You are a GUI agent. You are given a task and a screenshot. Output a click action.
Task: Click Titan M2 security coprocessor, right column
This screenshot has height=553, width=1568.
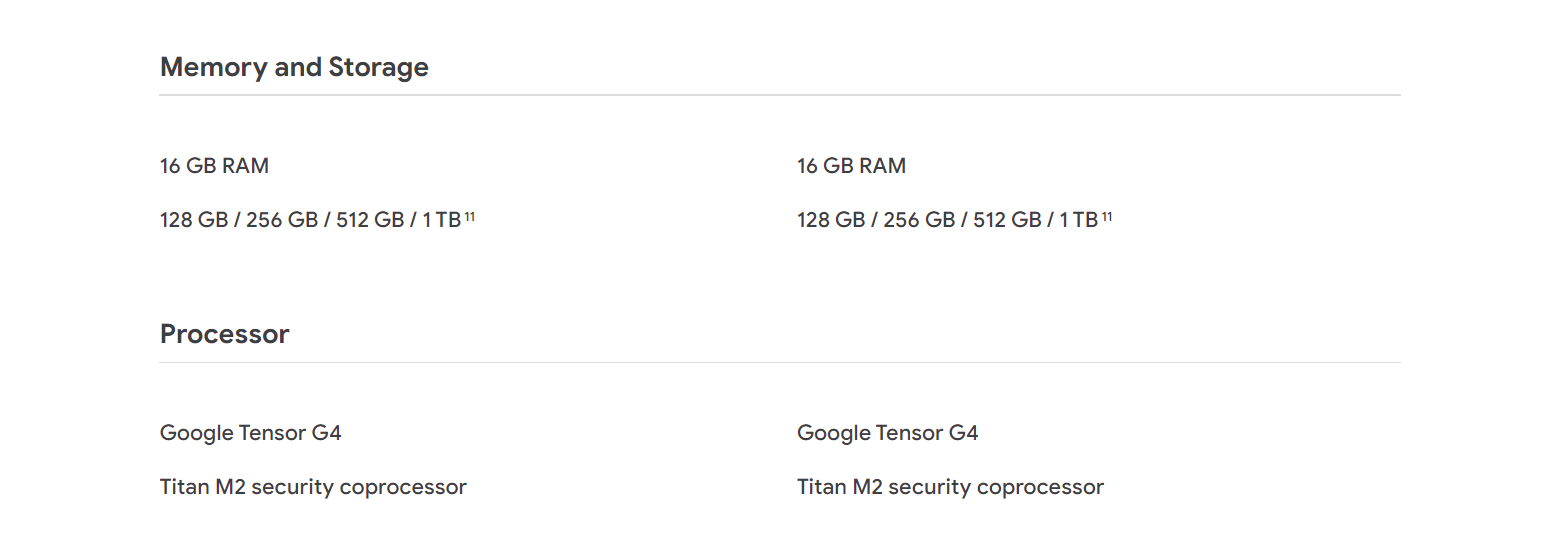(950, 487)
